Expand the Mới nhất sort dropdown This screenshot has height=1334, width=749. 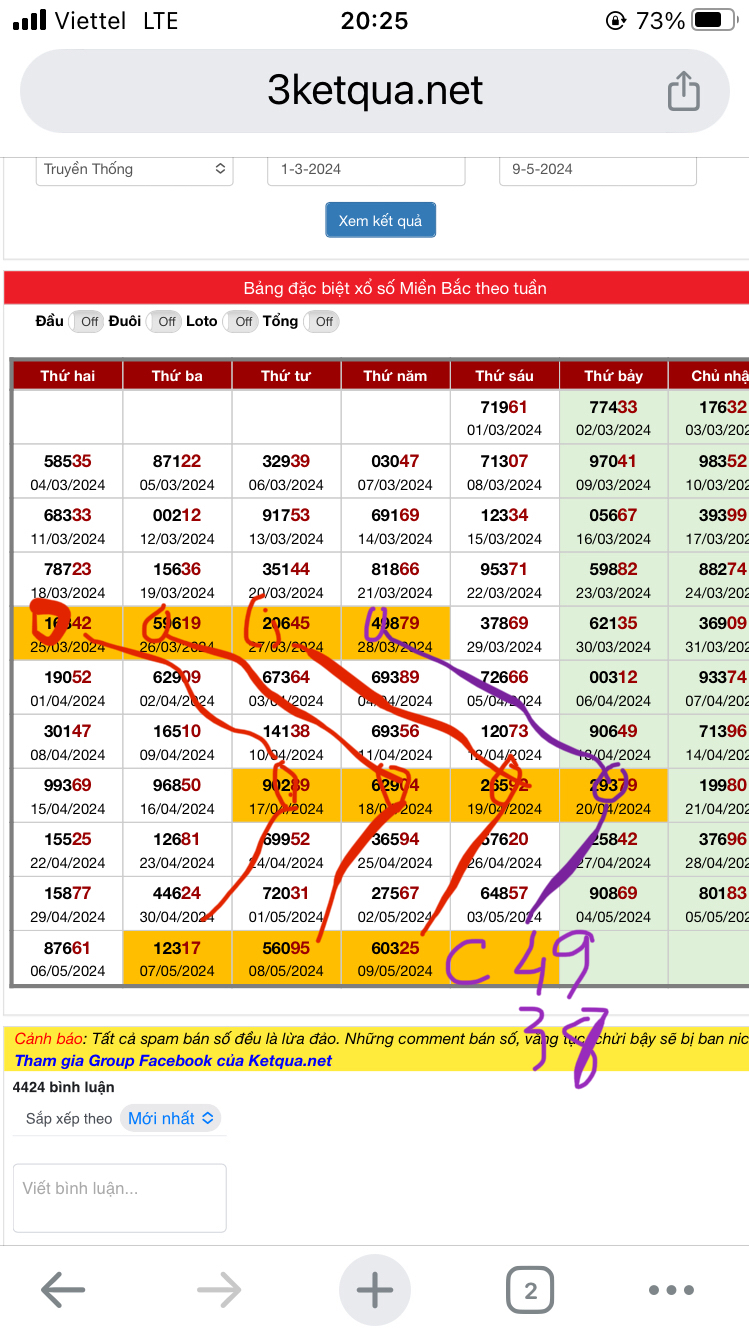point(171,1118)
